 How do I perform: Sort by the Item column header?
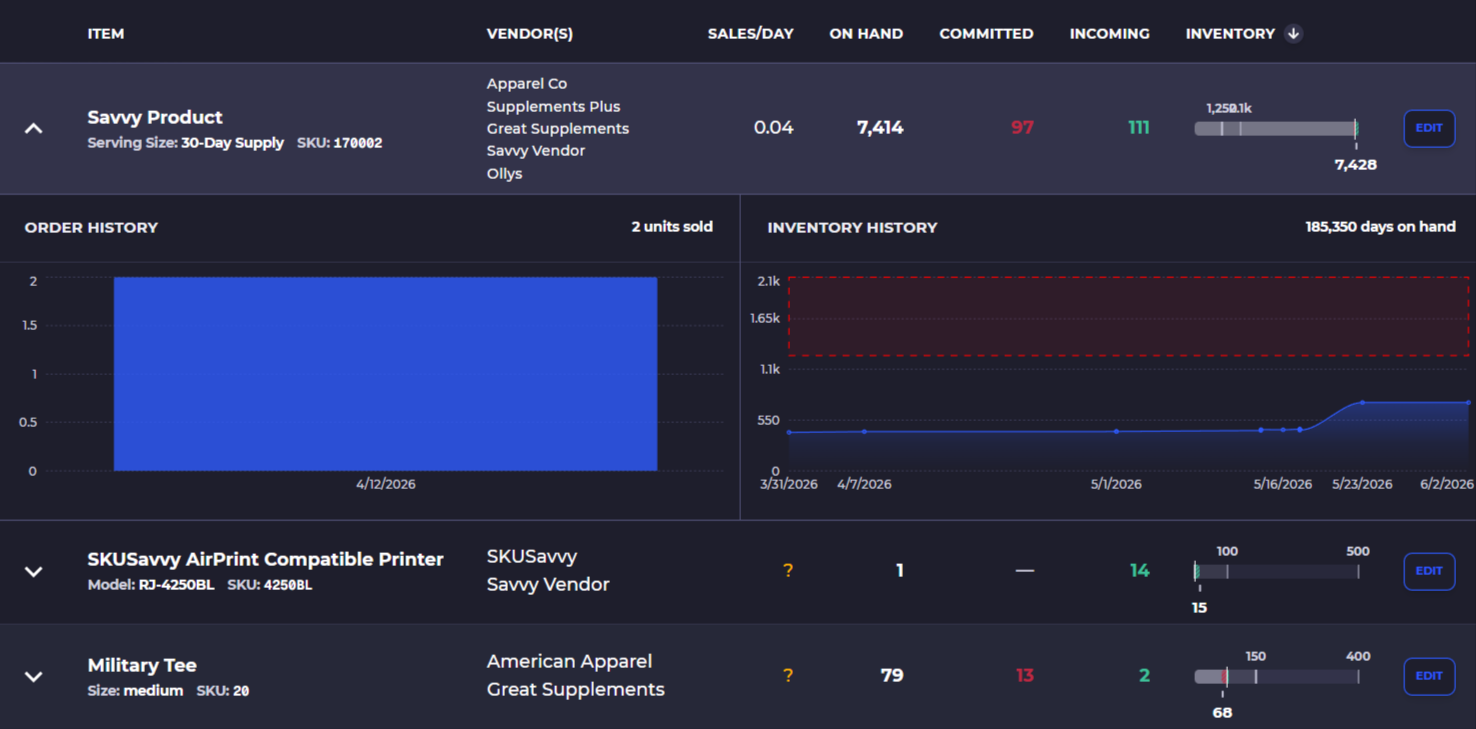106,34
